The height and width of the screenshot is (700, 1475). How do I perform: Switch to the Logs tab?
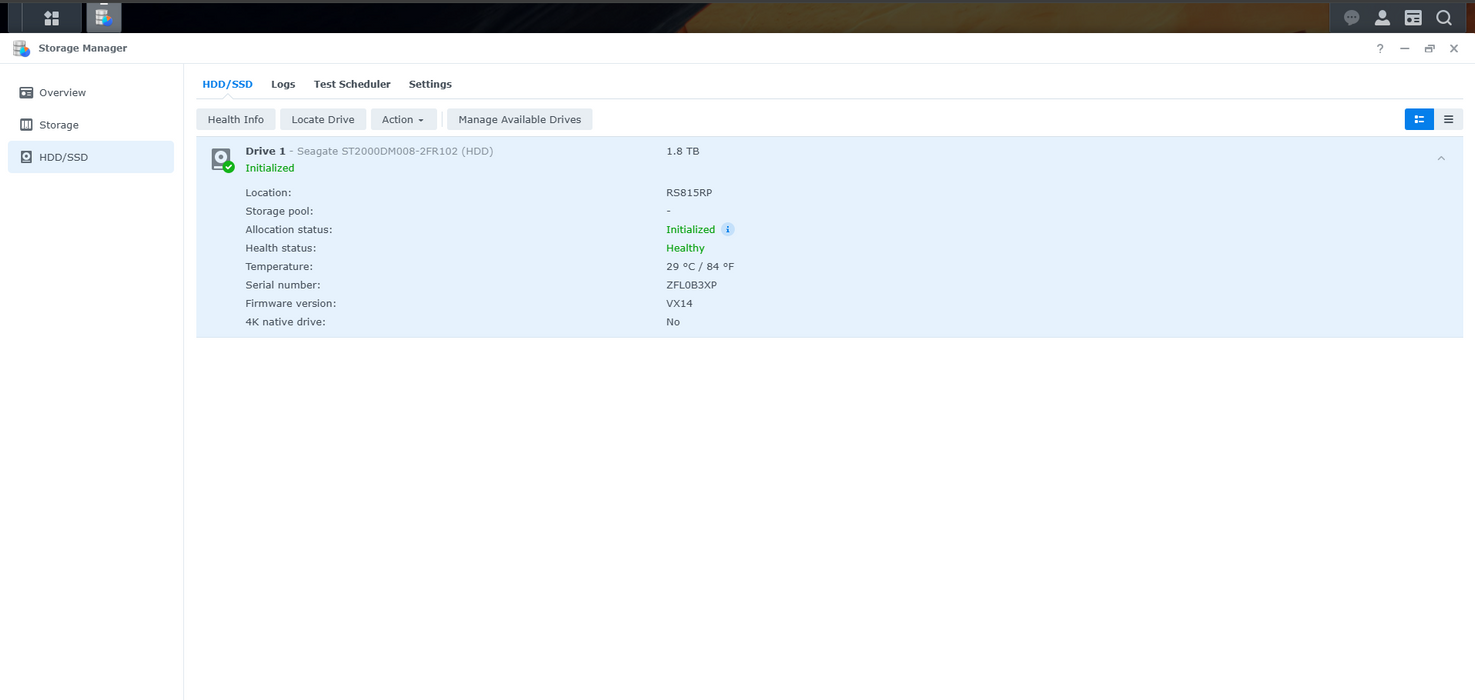(283, 84)
